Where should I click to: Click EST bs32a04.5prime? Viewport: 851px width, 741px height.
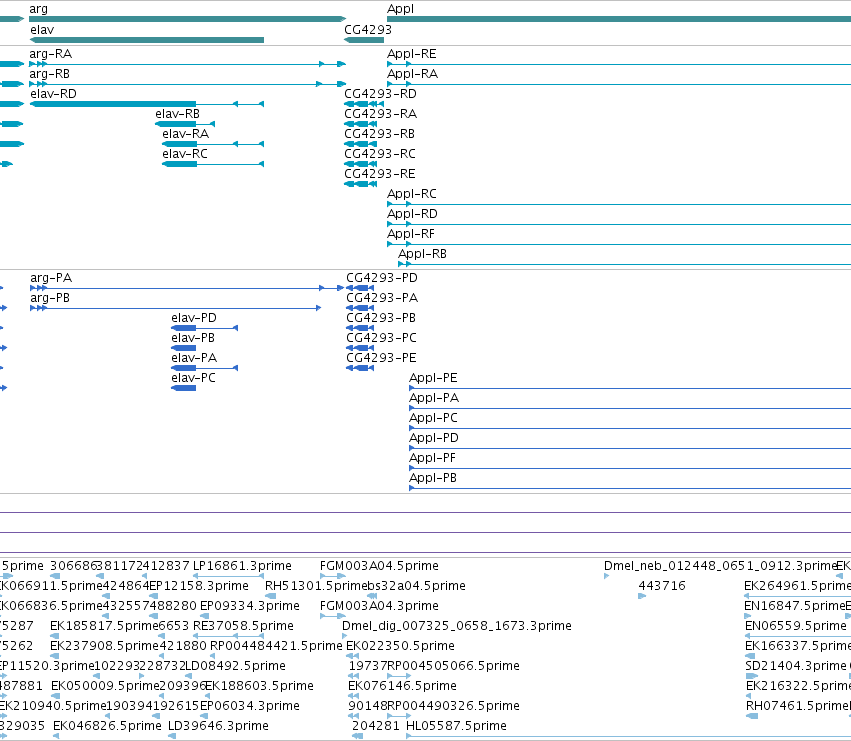coord(416,586)
